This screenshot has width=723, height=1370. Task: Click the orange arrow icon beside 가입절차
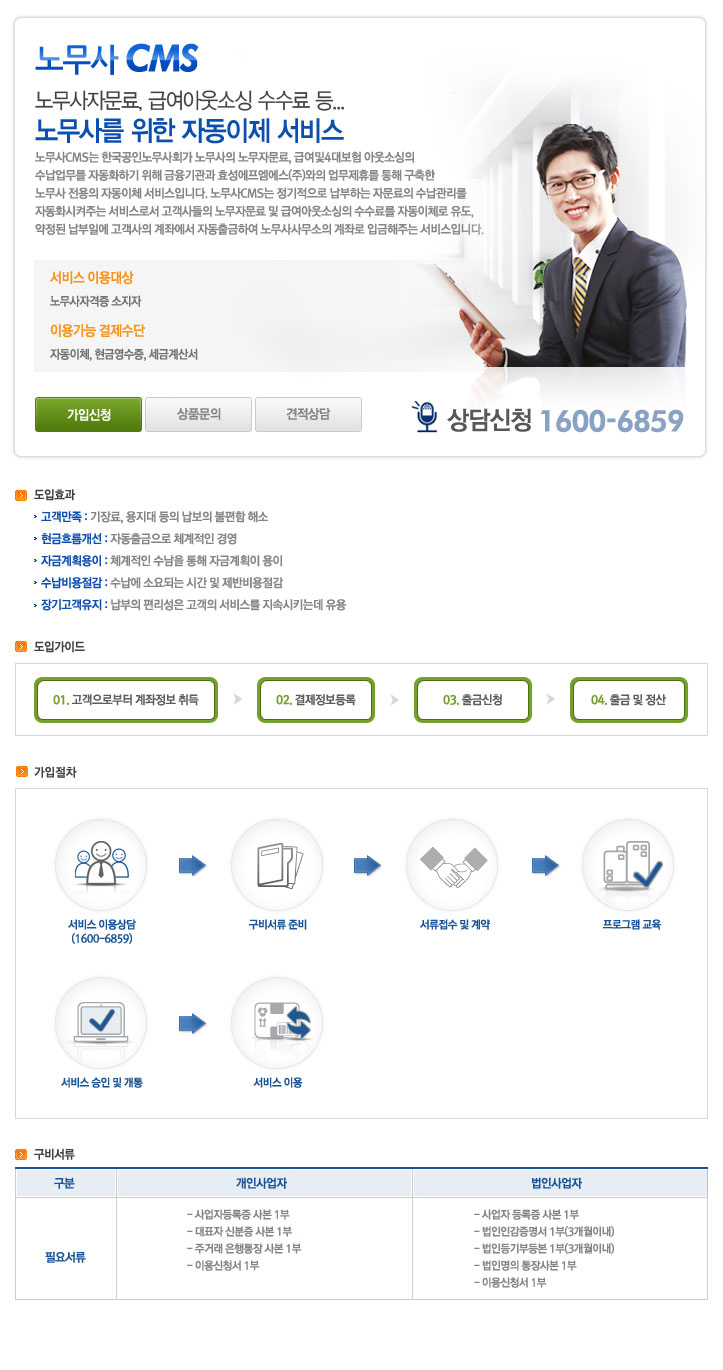pyautogui.click(x=21, y=772)
